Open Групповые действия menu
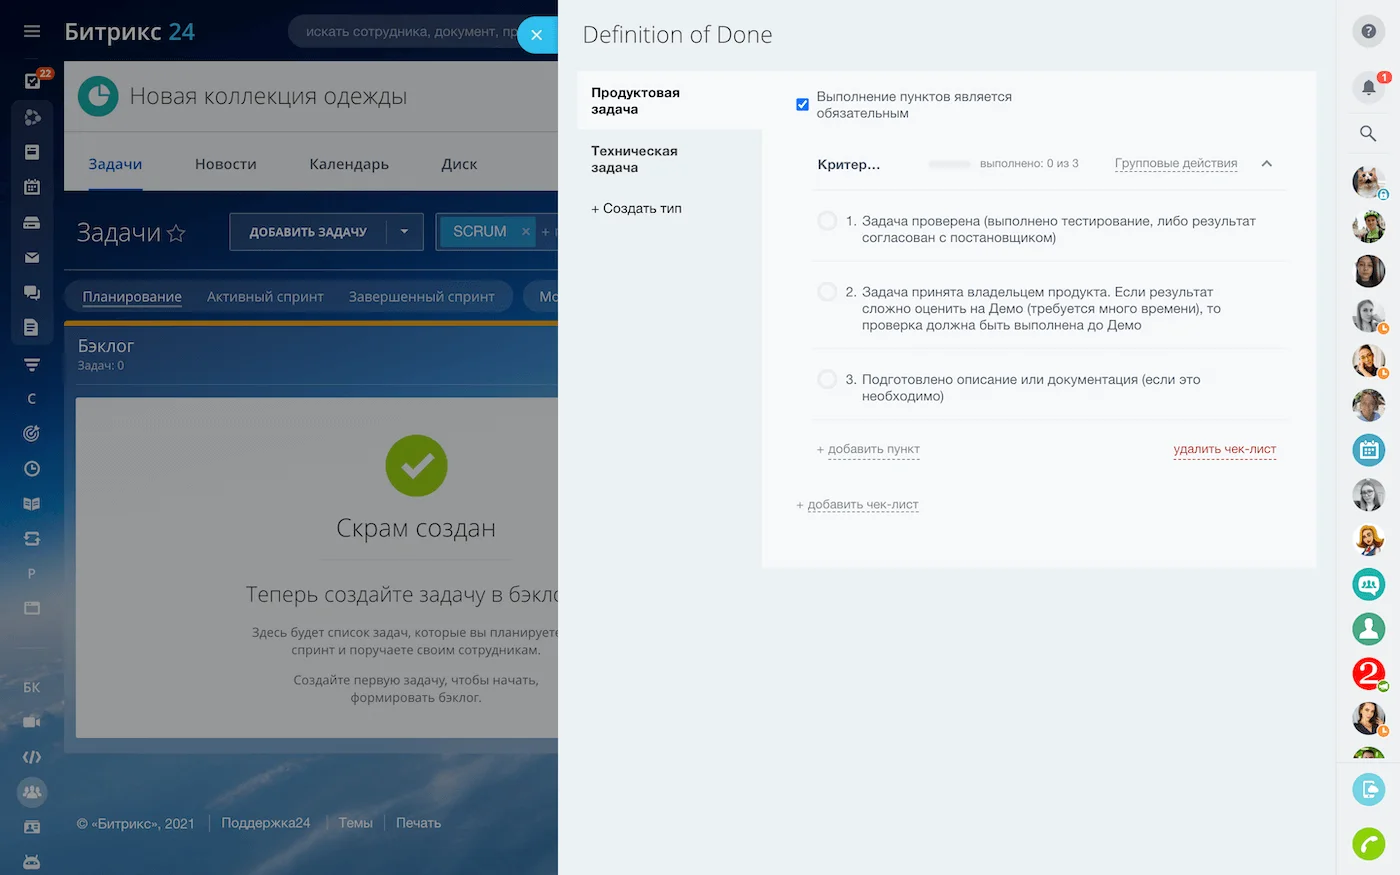1400x875 pixels. 1175,164
